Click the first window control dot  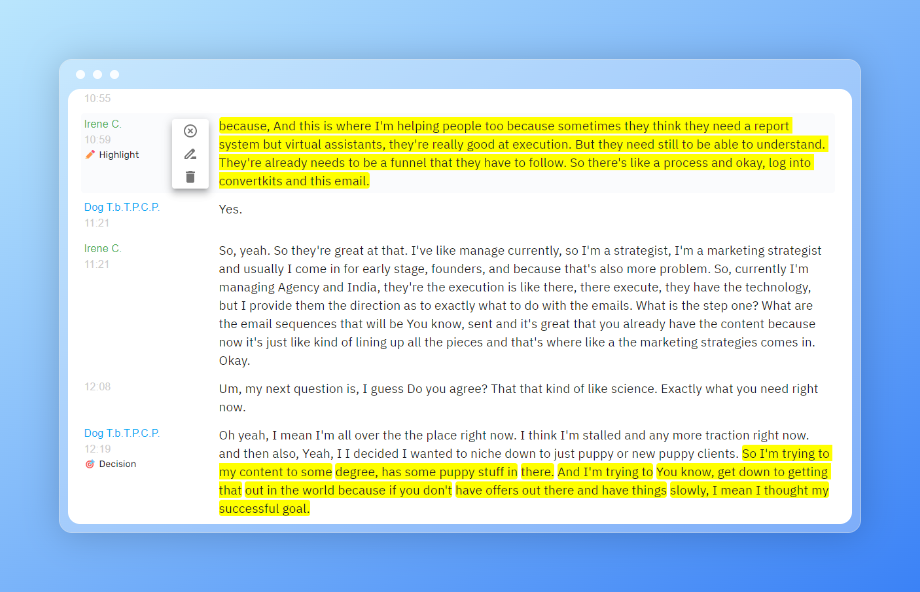tap(80, 75)
